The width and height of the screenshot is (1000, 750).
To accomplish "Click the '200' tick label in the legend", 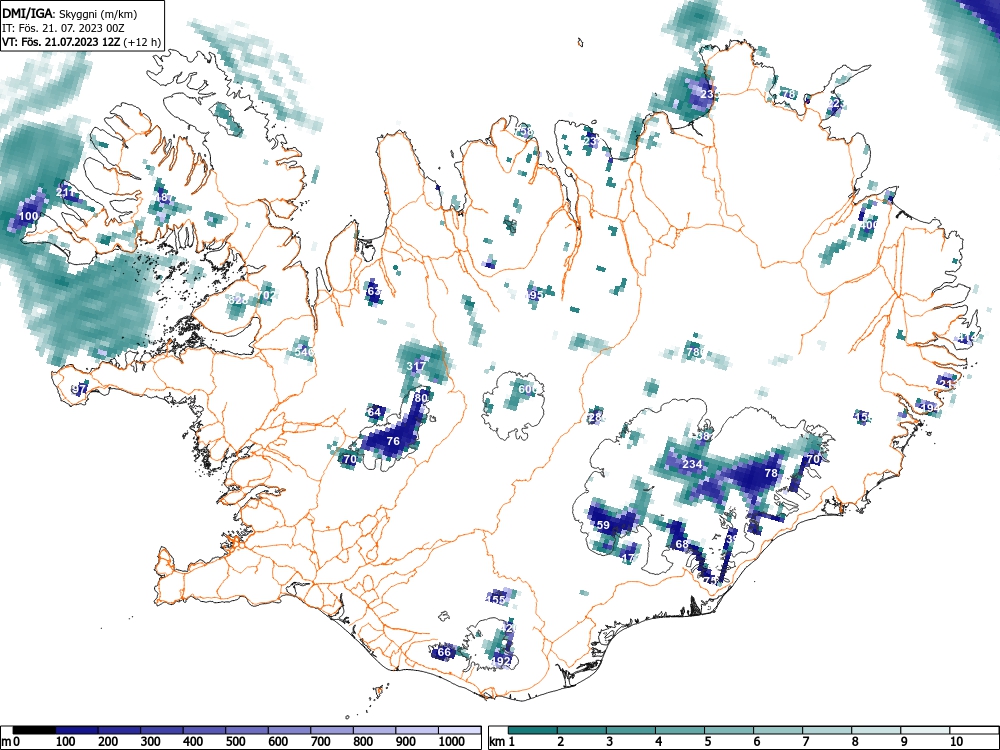I will pos(108,742).
